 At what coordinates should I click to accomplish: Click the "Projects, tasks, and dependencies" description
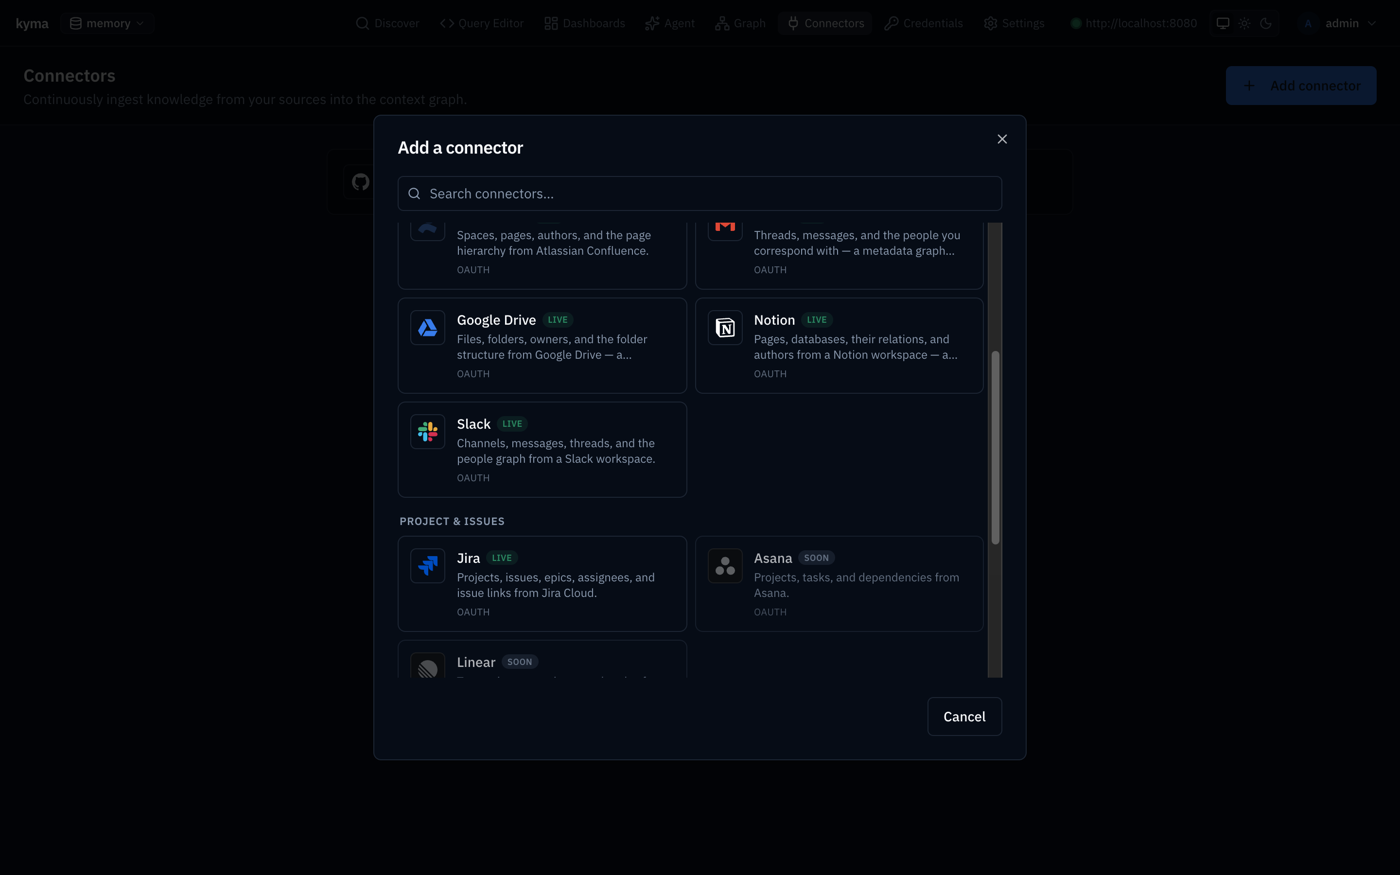(x=857, y=585)
